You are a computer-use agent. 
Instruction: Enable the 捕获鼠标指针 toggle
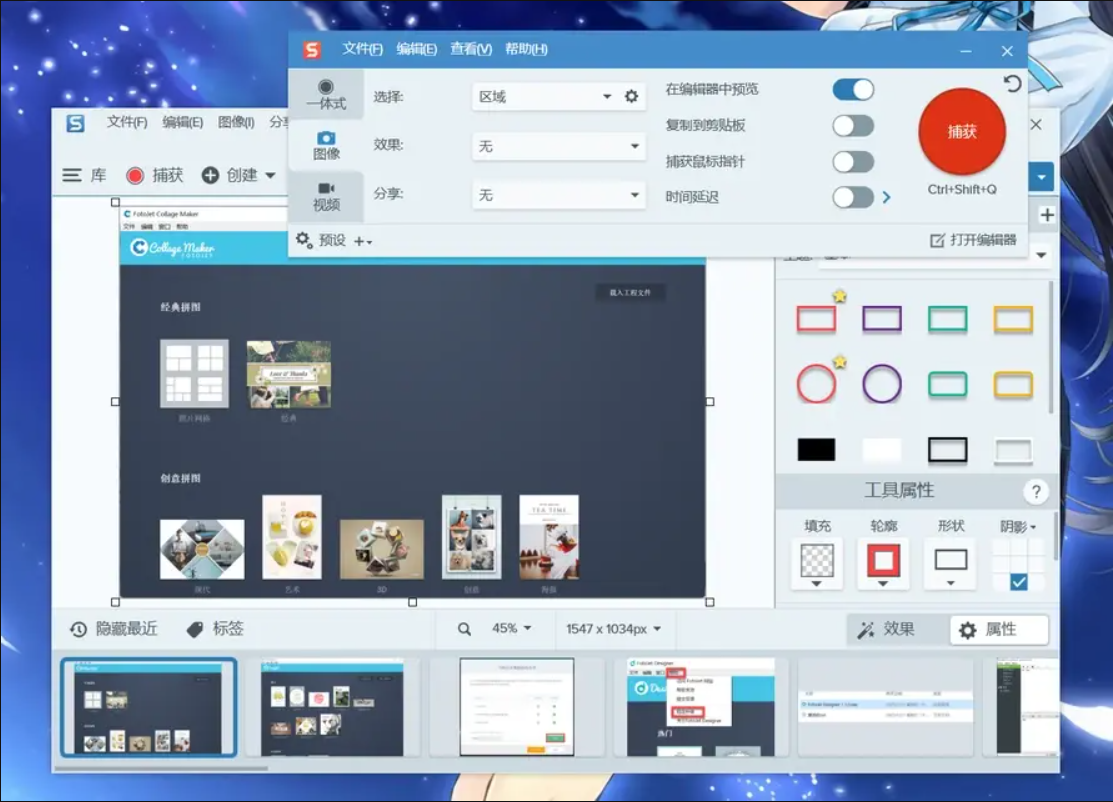[x=853, y=162]
